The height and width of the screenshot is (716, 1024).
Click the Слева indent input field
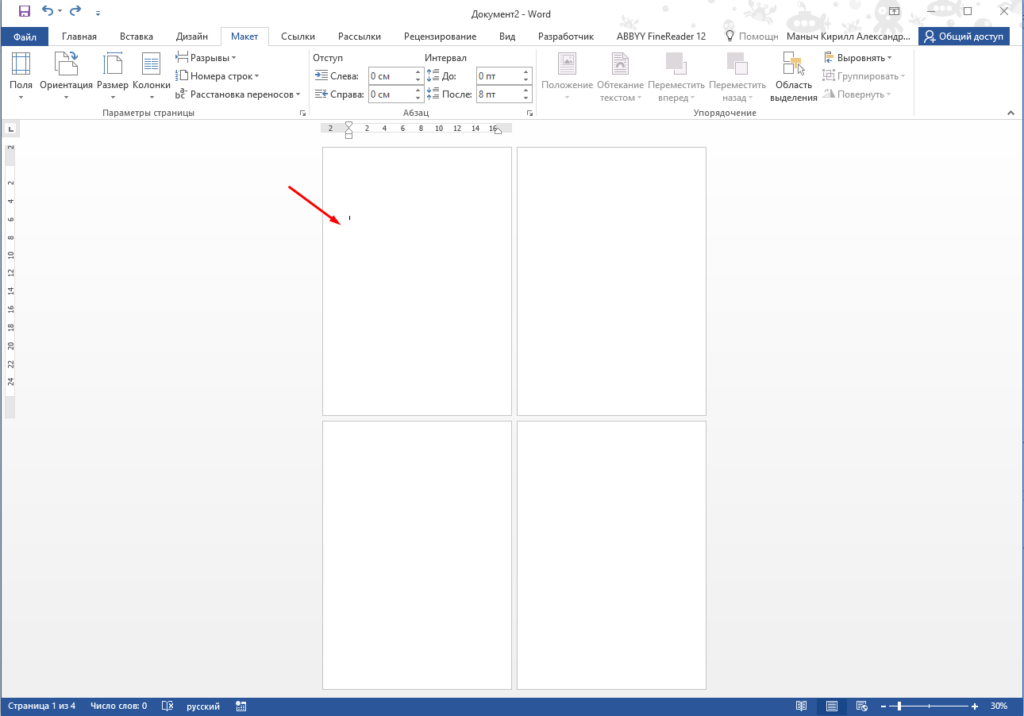click(391, 76)
